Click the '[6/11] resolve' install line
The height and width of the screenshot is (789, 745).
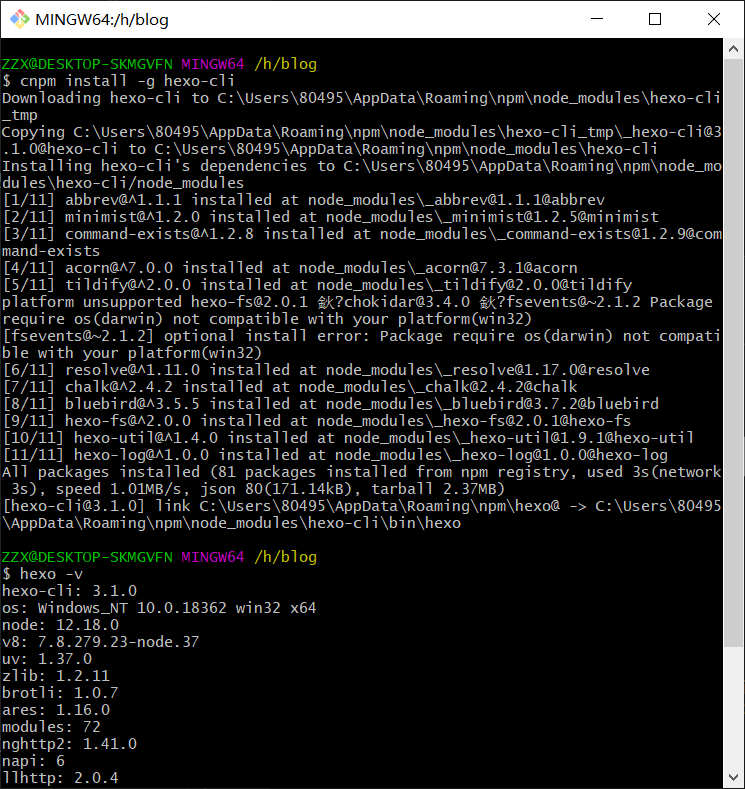point(326,370)
